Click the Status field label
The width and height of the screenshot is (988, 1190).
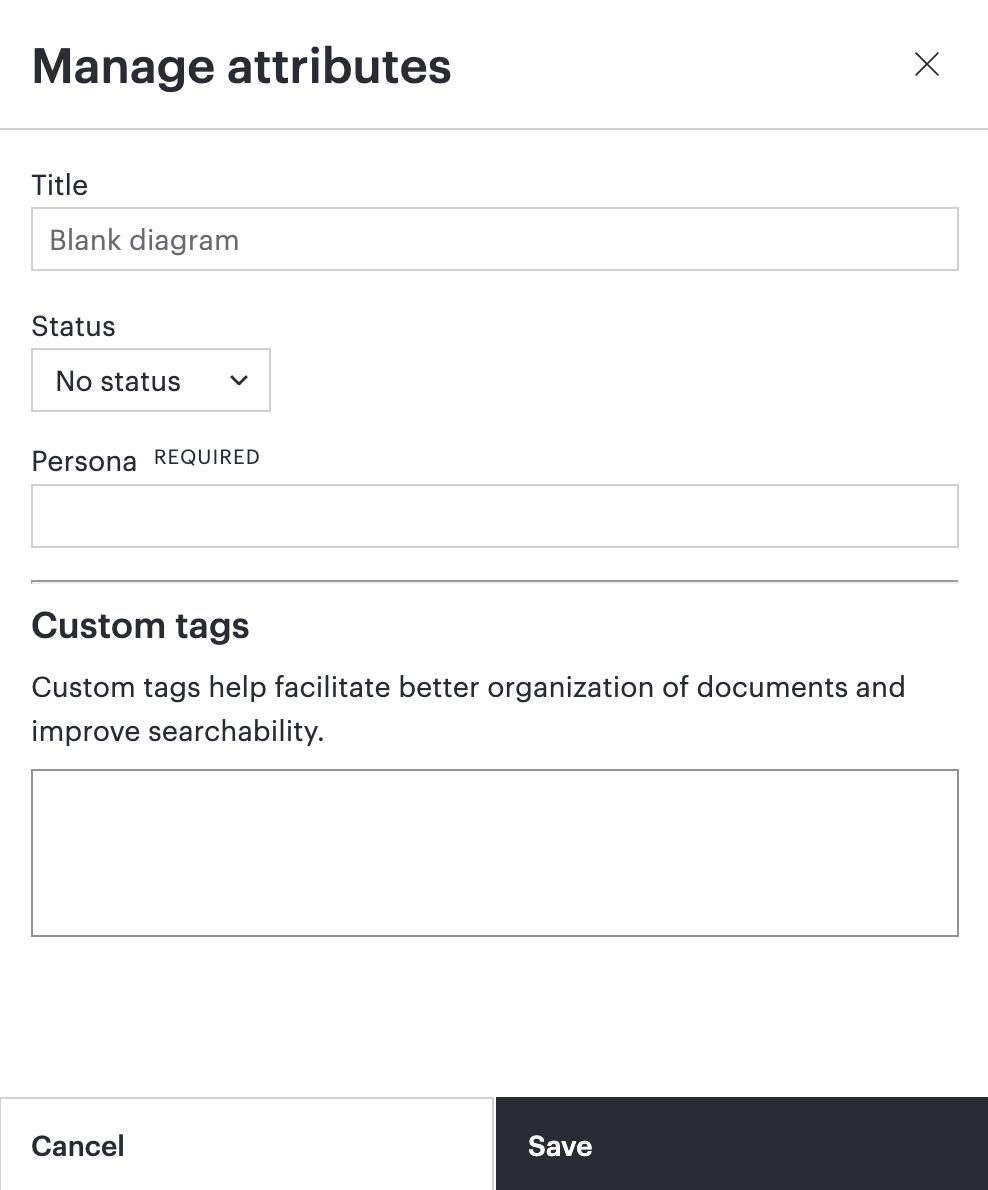pyautogui.click(x=74, y=326)
